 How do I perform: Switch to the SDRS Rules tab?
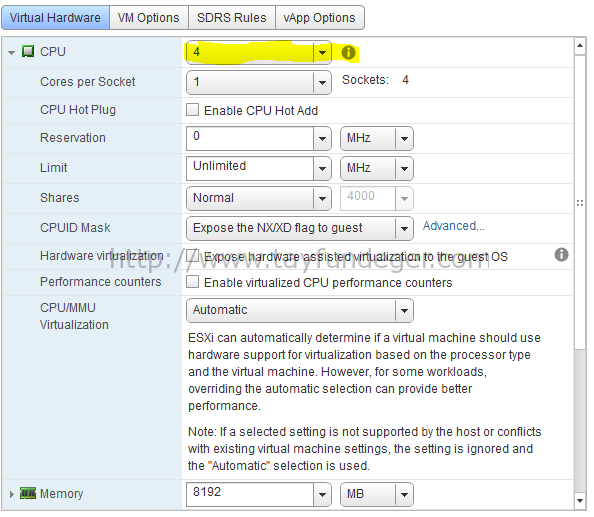click(x=231, y=17)
